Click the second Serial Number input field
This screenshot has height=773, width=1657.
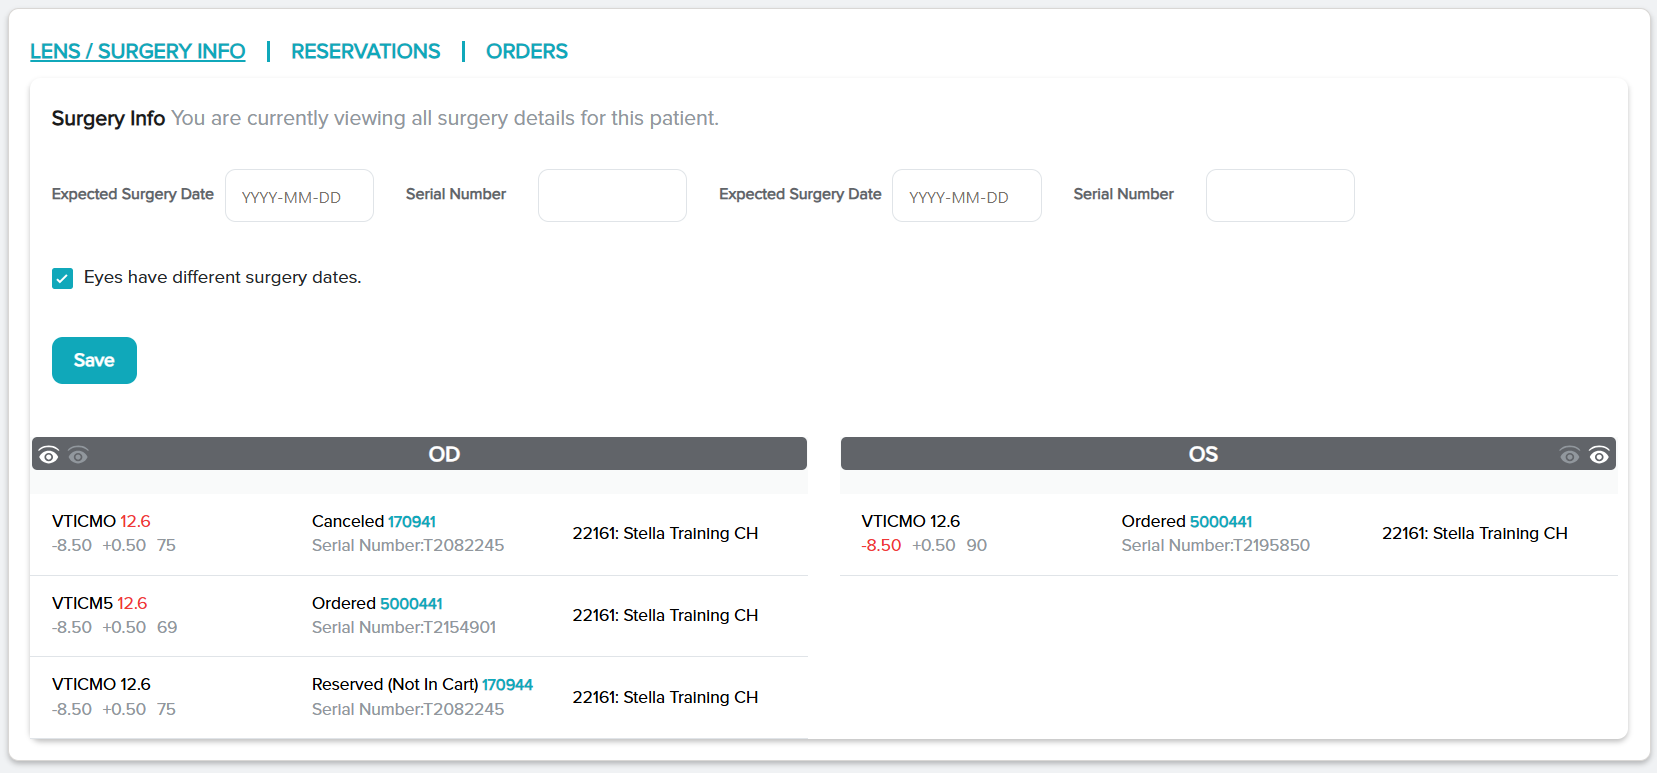[x=1279, y=196]
